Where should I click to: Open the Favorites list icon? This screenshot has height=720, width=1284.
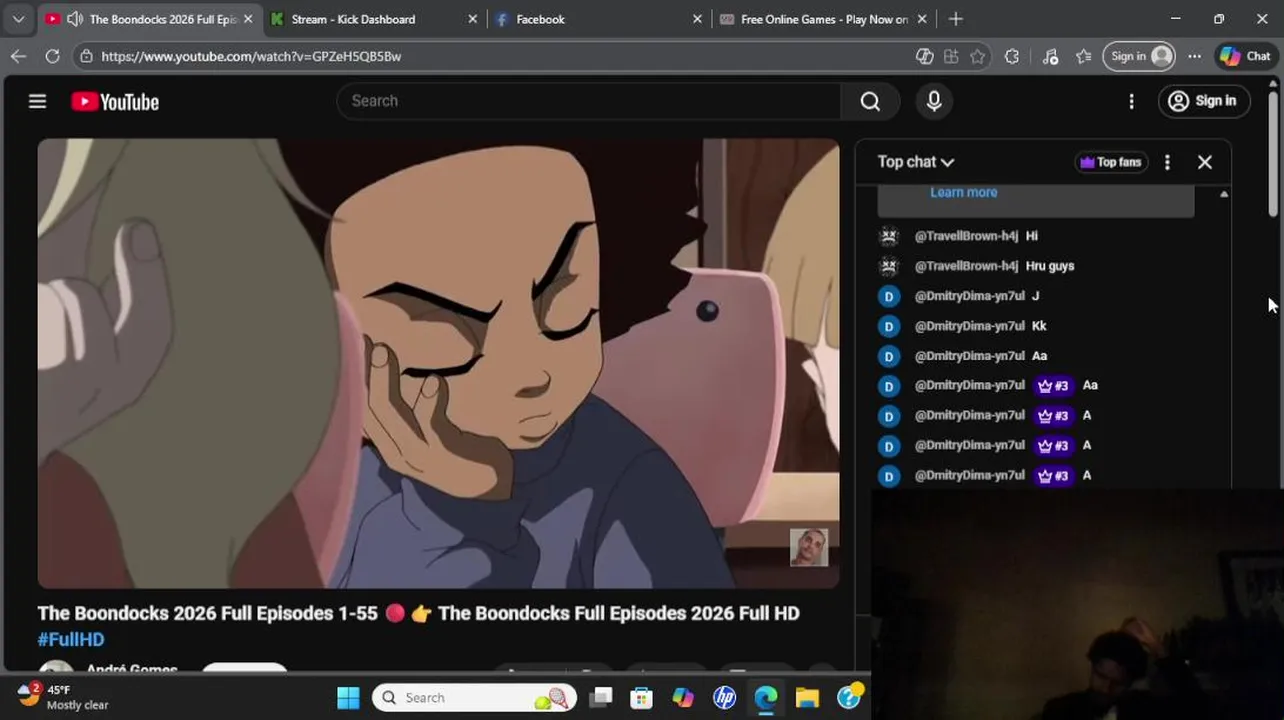pos(1083,57)
